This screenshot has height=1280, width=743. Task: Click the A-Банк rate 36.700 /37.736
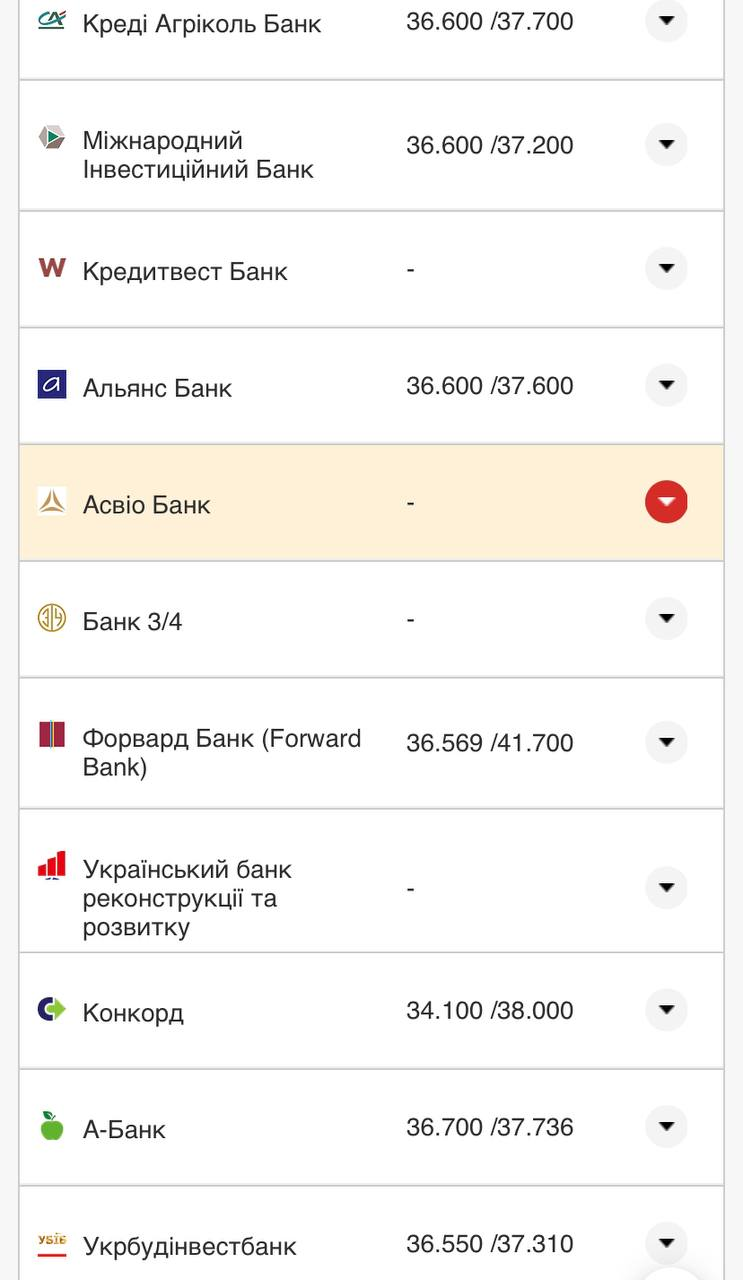[489, 1128]
